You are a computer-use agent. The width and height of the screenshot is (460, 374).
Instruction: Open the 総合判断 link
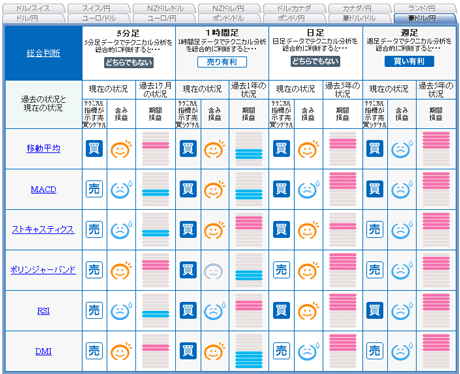(43, 53)
